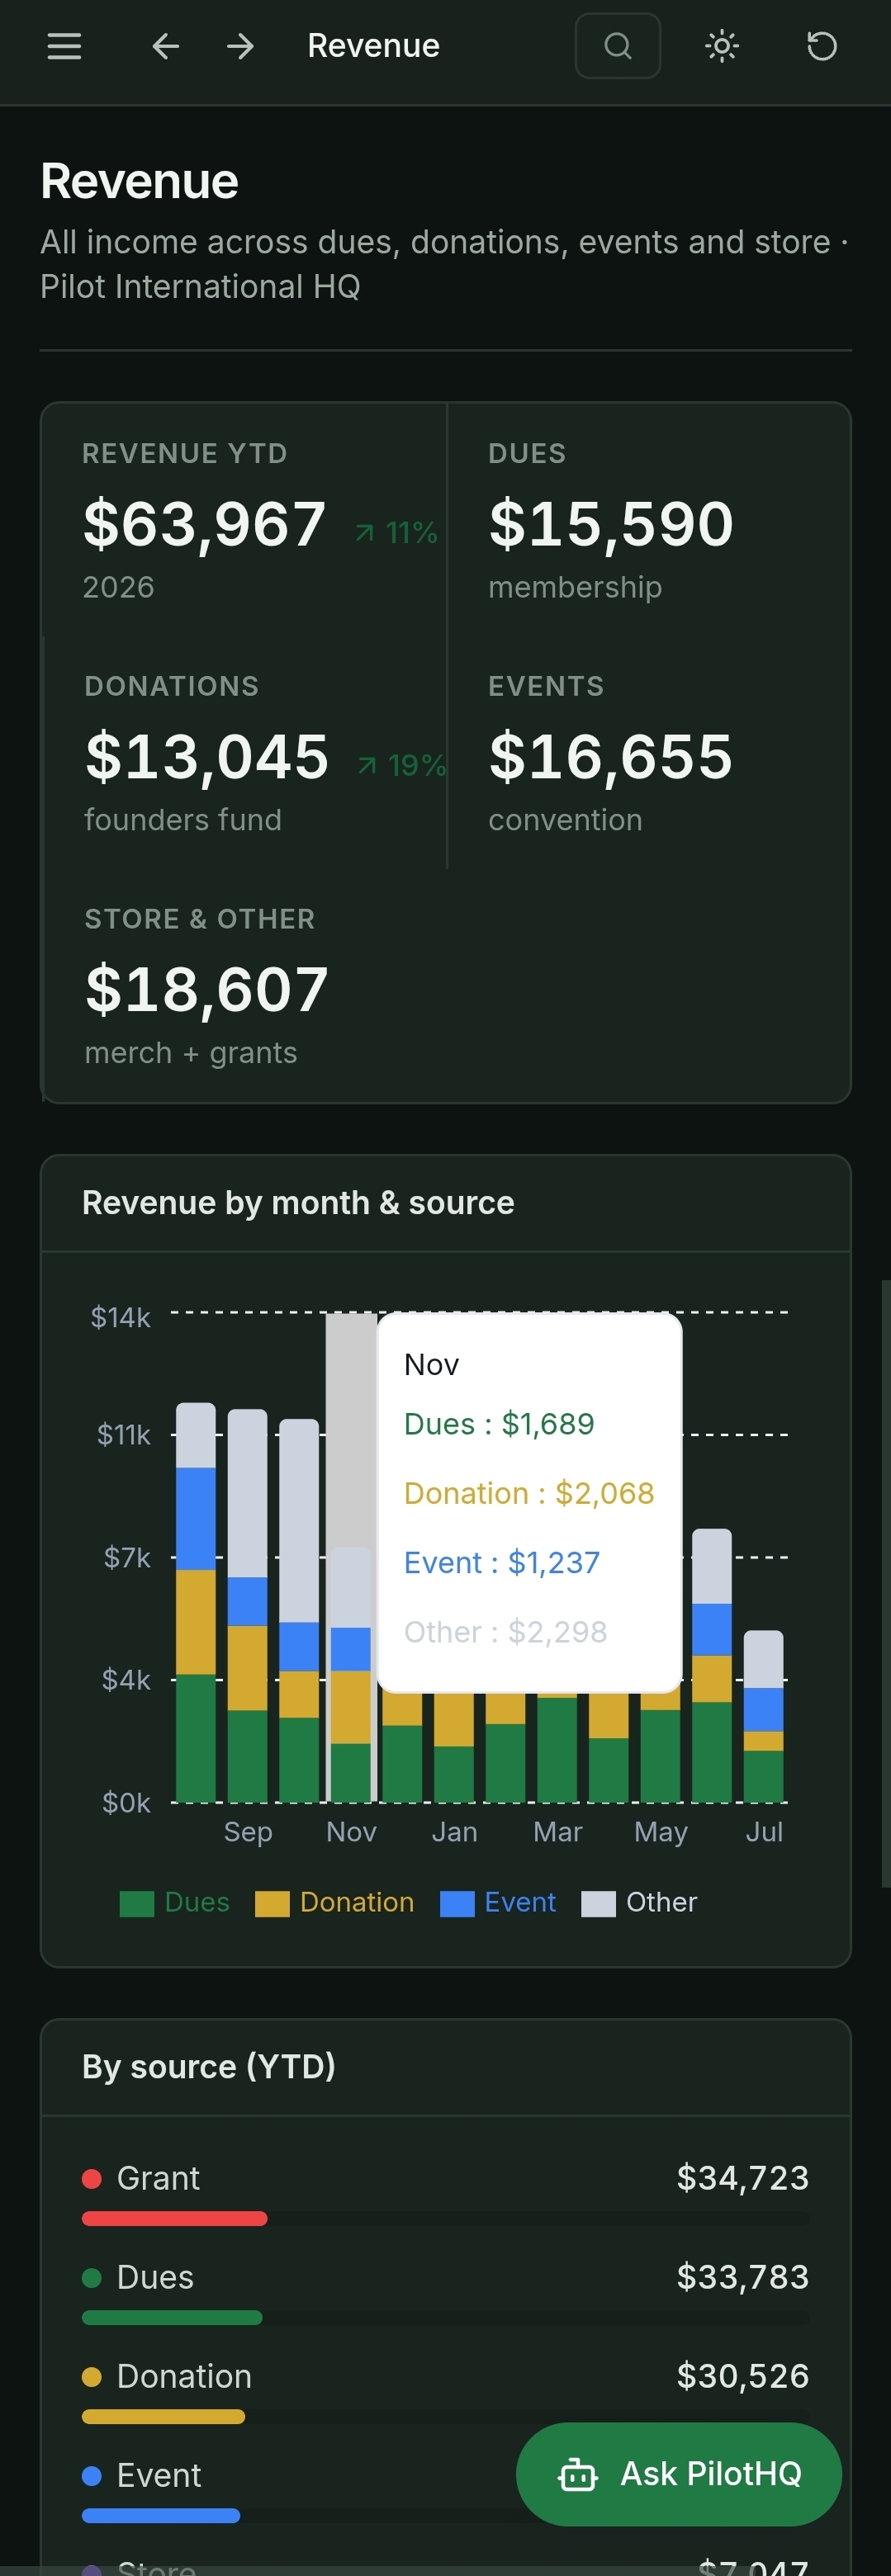Open the Ask PilotHQ assistant
891x2576 pixels.
tap(679, 2474)
